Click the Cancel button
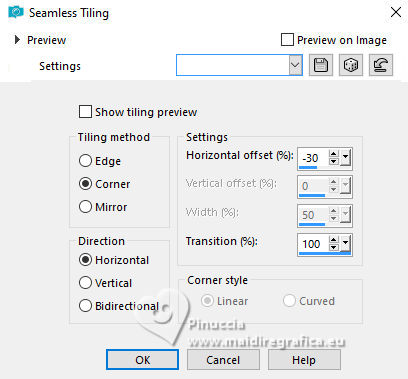Screen dimensions: 408x379 [223, 360]
